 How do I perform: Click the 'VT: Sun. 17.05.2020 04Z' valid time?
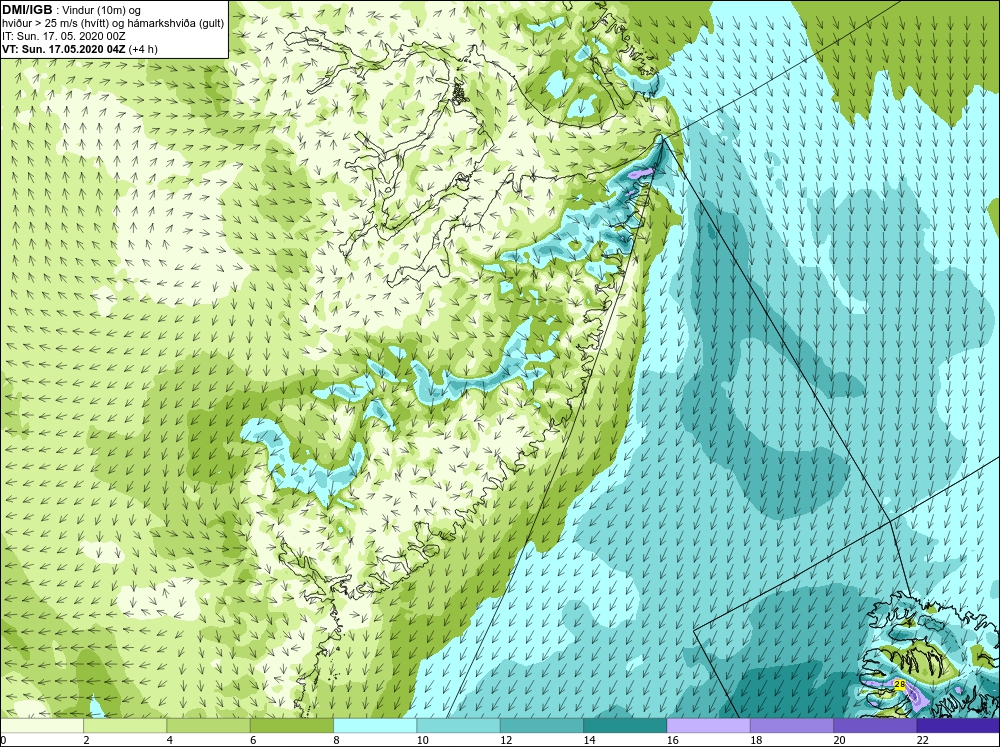tap(64, 49)
